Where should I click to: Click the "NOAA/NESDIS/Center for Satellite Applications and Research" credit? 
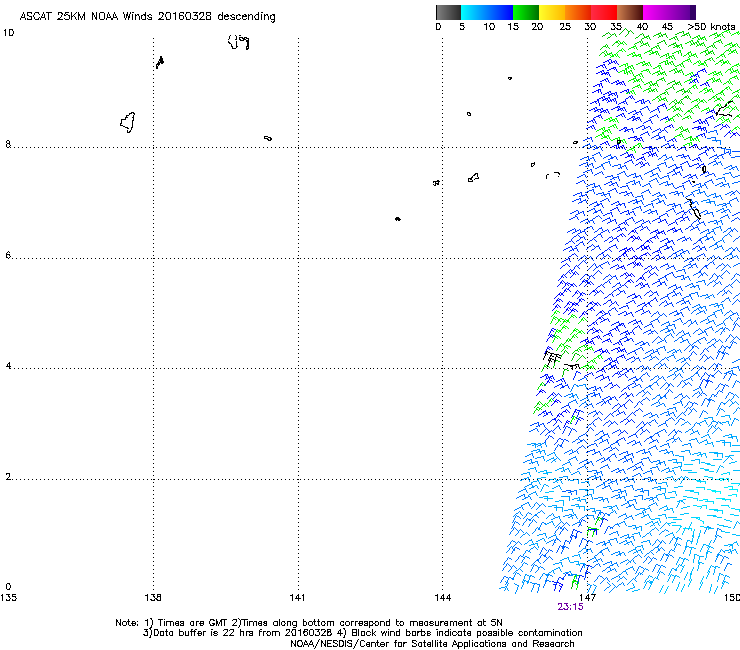tap(432, 644)
